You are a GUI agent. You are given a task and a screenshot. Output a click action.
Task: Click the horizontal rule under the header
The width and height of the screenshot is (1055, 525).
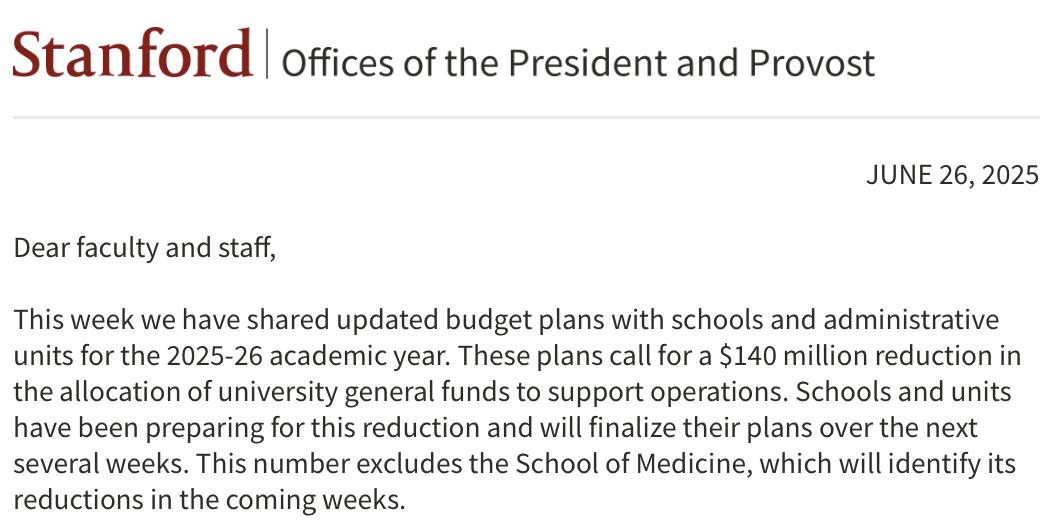tap(527, 118)
